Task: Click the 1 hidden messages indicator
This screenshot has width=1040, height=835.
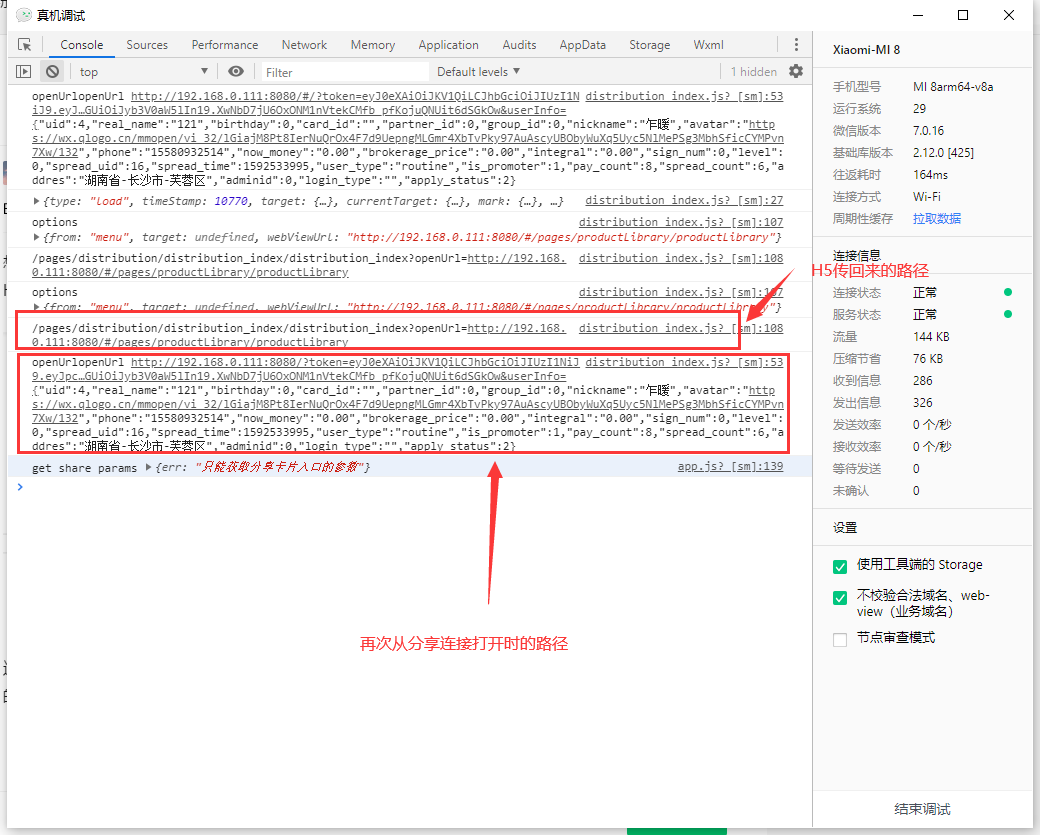Action: pyautogui.click(x=753, y=72)
